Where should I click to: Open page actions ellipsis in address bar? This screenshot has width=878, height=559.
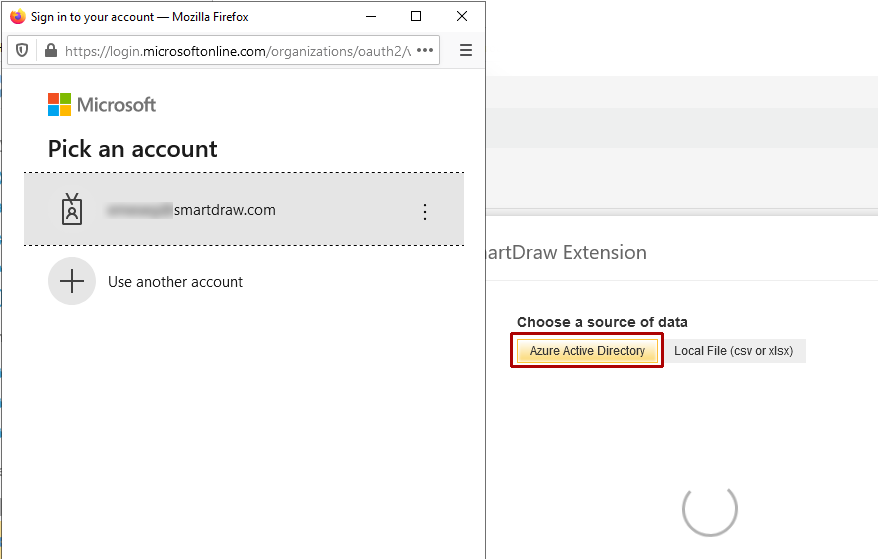tap(425, 50)
